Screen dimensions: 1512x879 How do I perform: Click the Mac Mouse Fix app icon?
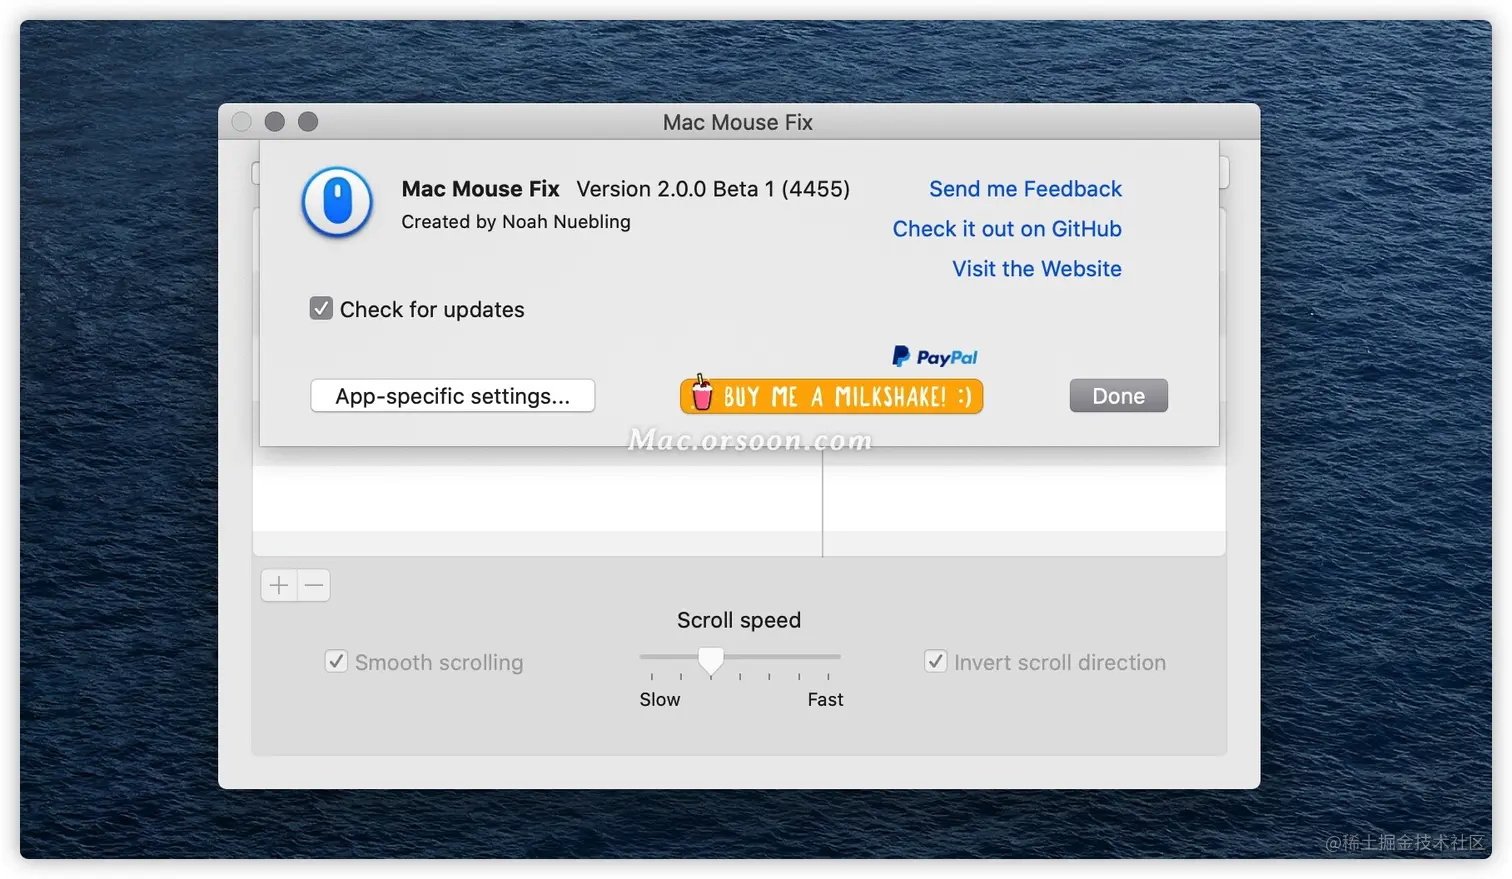click(337, 202)
